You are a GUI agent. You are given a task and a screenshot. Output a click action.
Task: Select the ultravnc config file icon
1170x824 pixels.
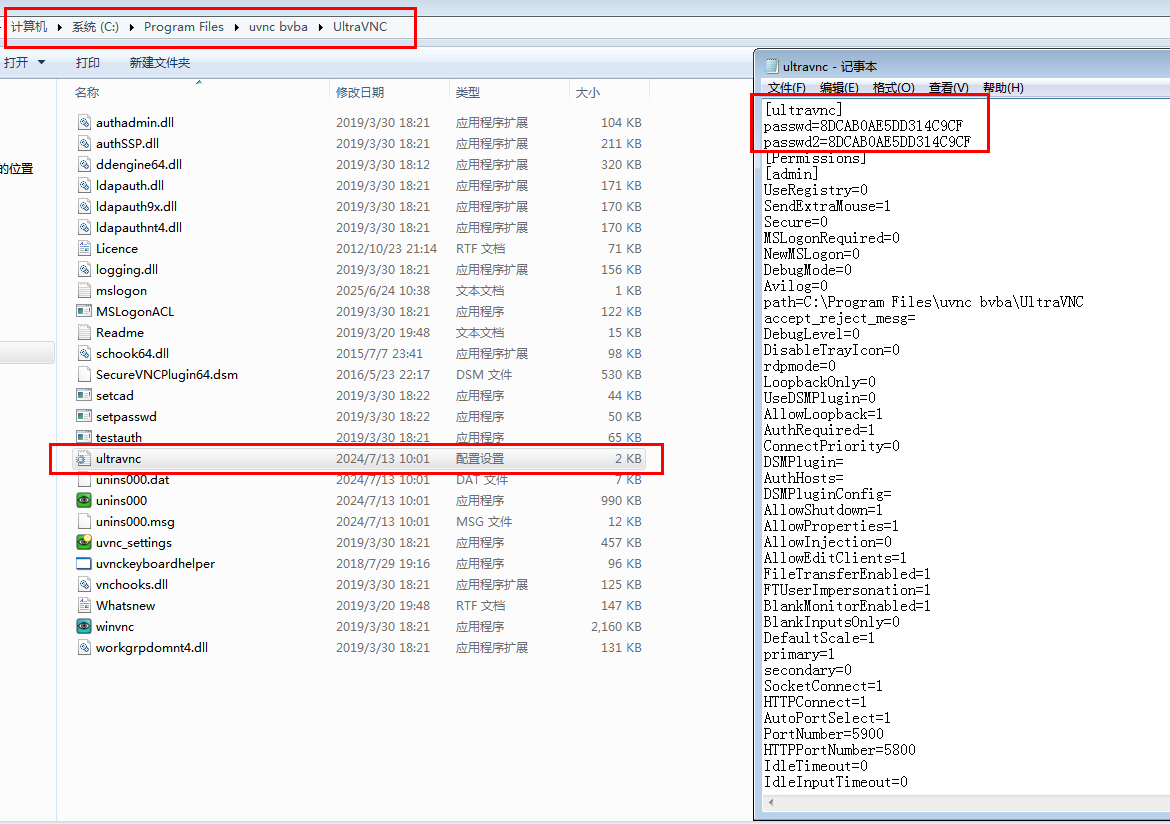84,458
